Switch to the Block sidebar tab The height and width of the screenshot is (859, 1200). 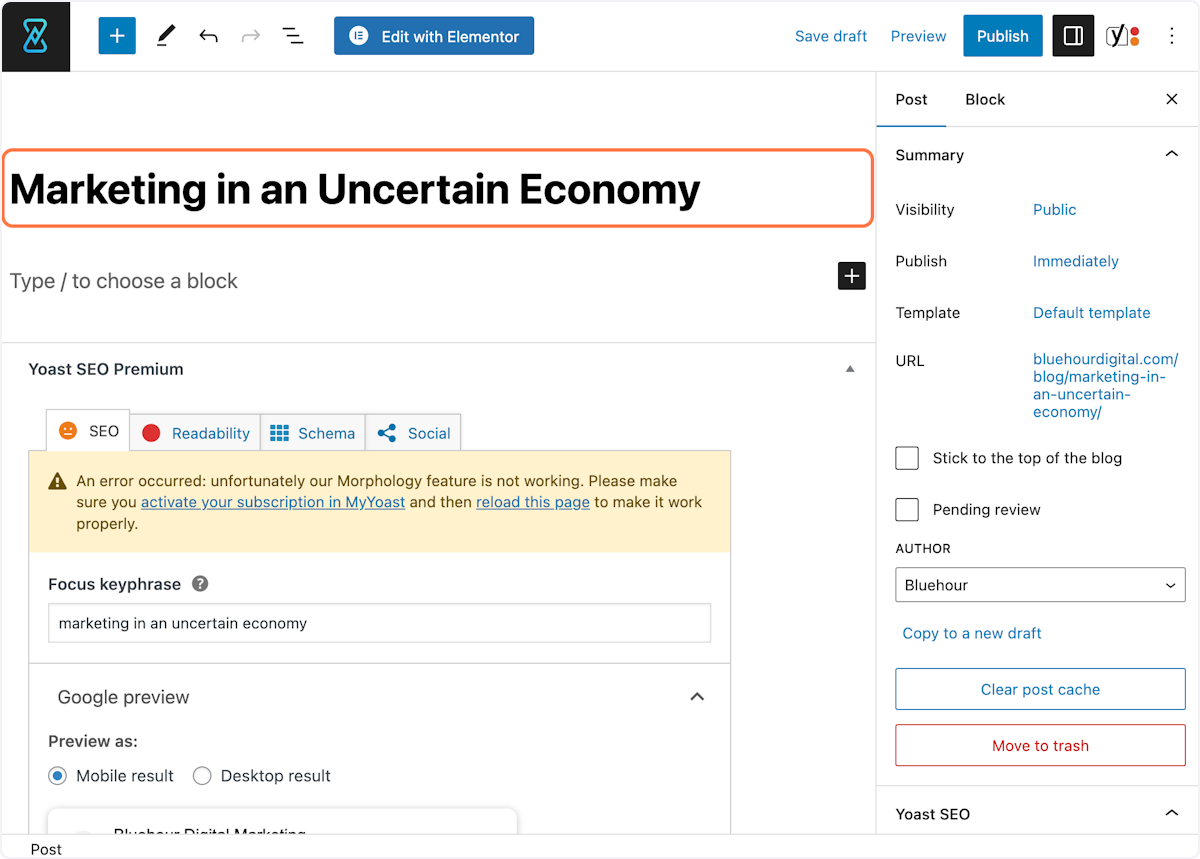985,99
